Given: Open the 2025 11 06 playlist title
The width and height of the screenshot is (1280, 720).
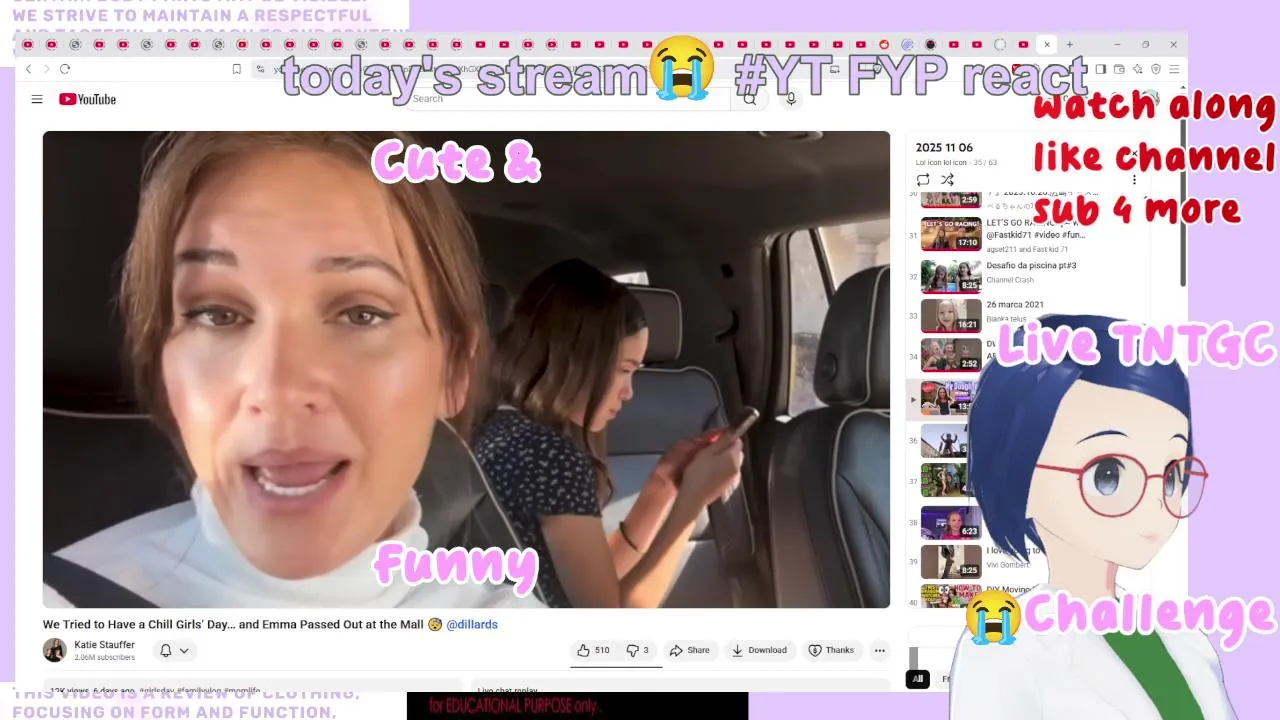Looking at the screenshot, I should 944,147.
